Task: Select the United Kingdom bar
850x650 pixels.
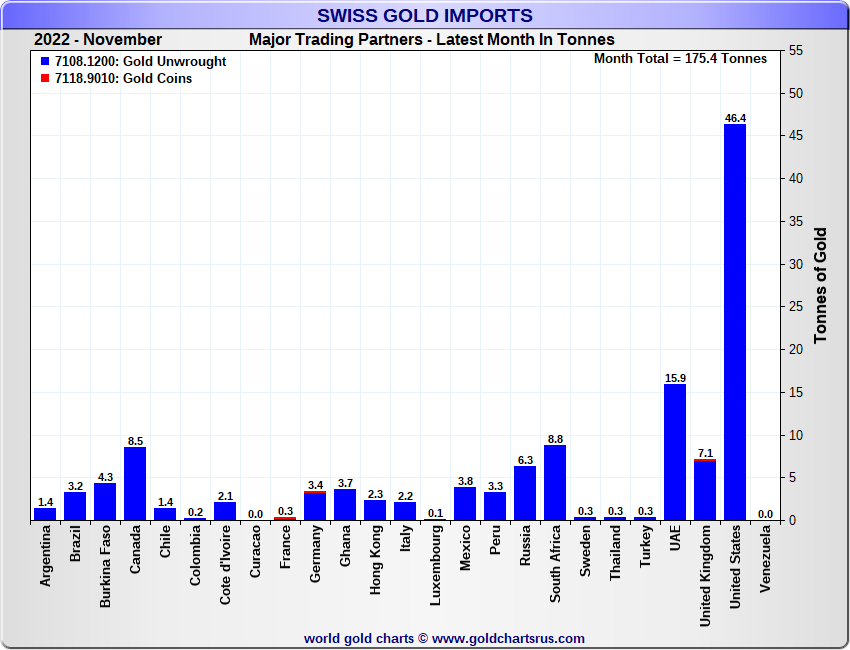Action: click(x=705, y=490)
